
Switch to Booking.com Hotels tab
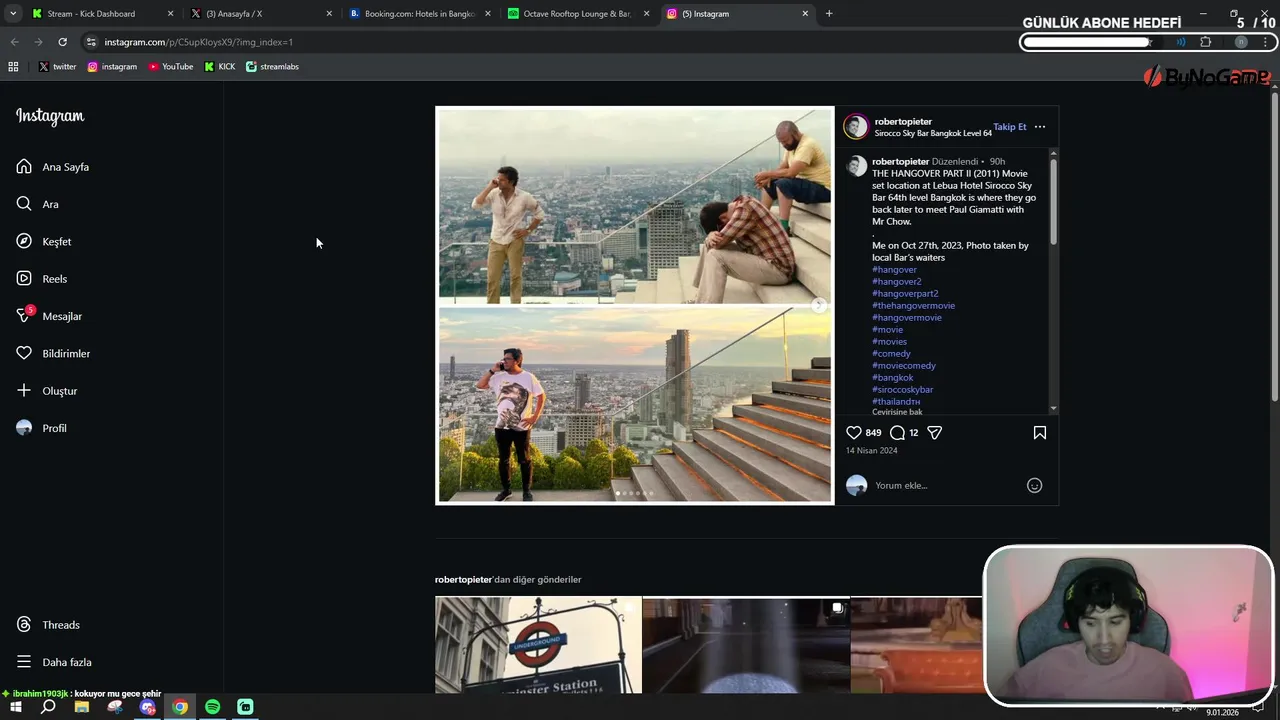click(420, 14)
